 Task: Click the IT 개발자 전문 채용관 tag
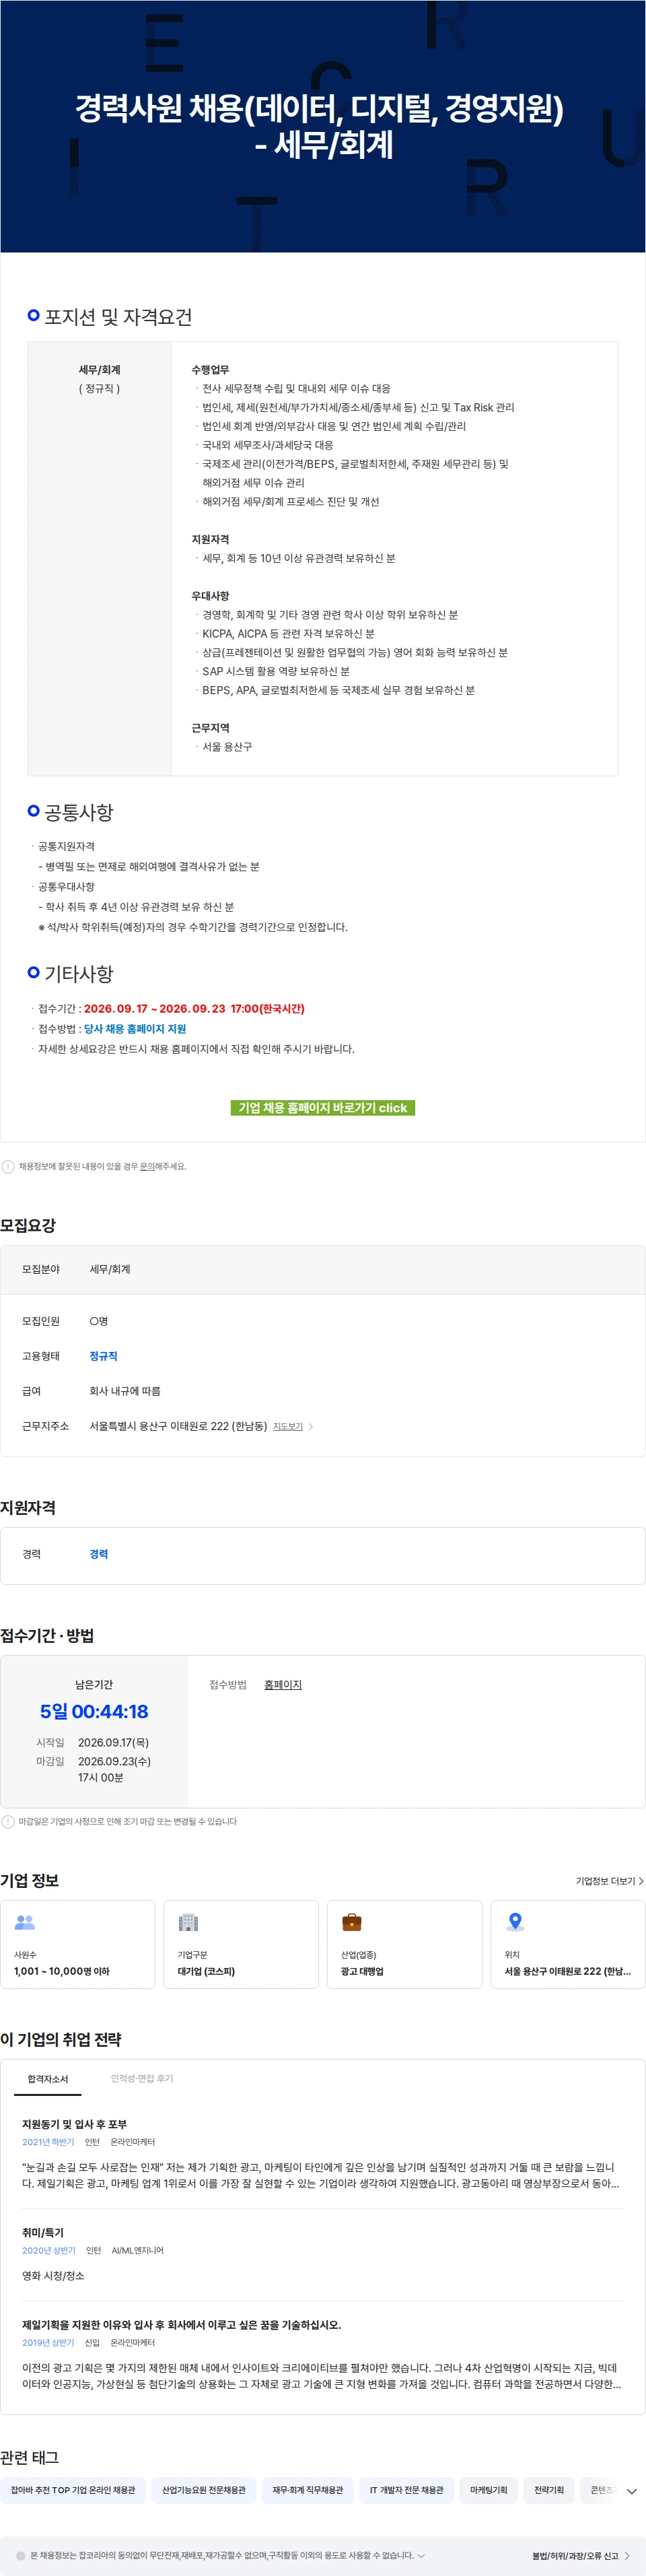(x=407, y=2490)
